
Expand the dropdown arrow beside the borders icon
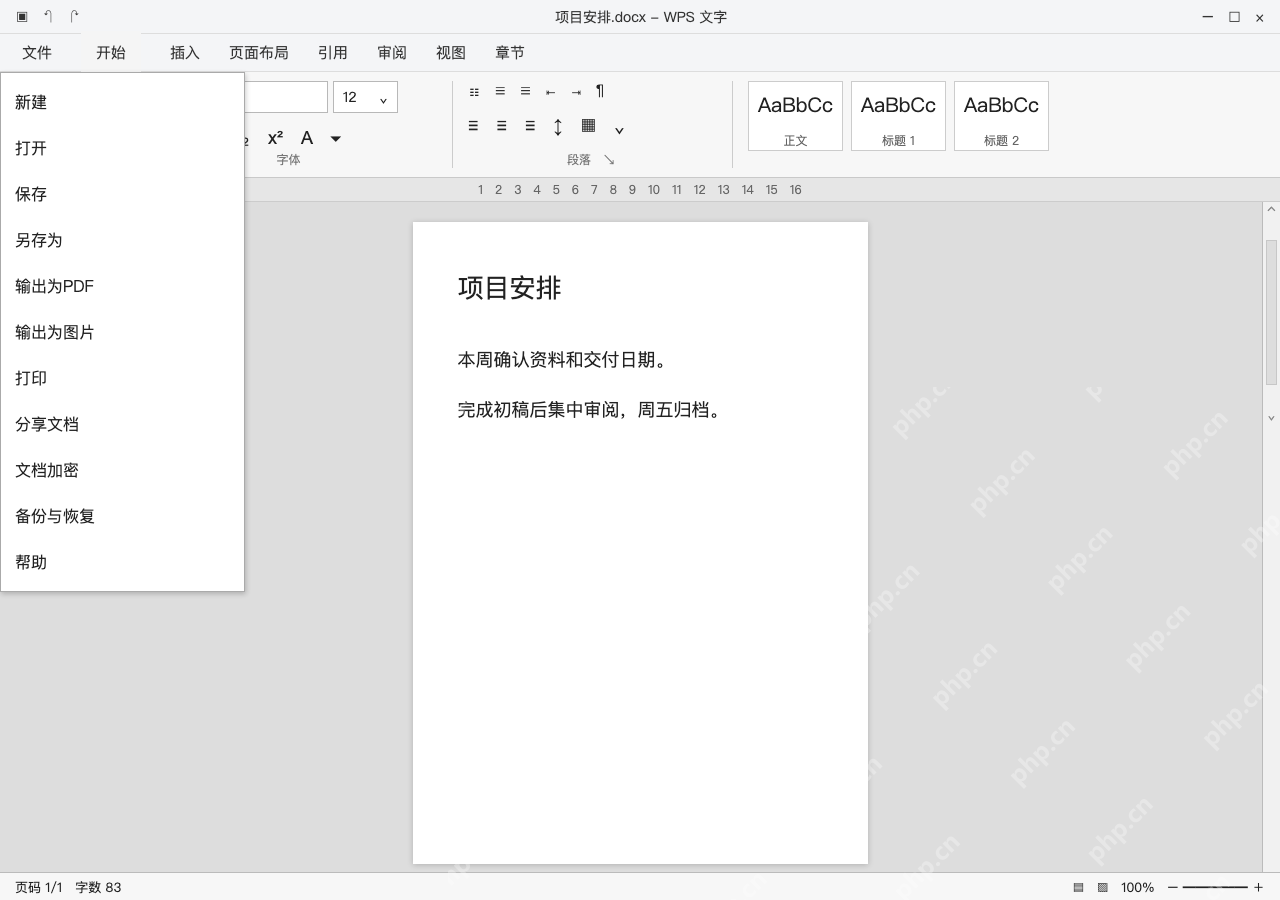[x=619, y=130]
